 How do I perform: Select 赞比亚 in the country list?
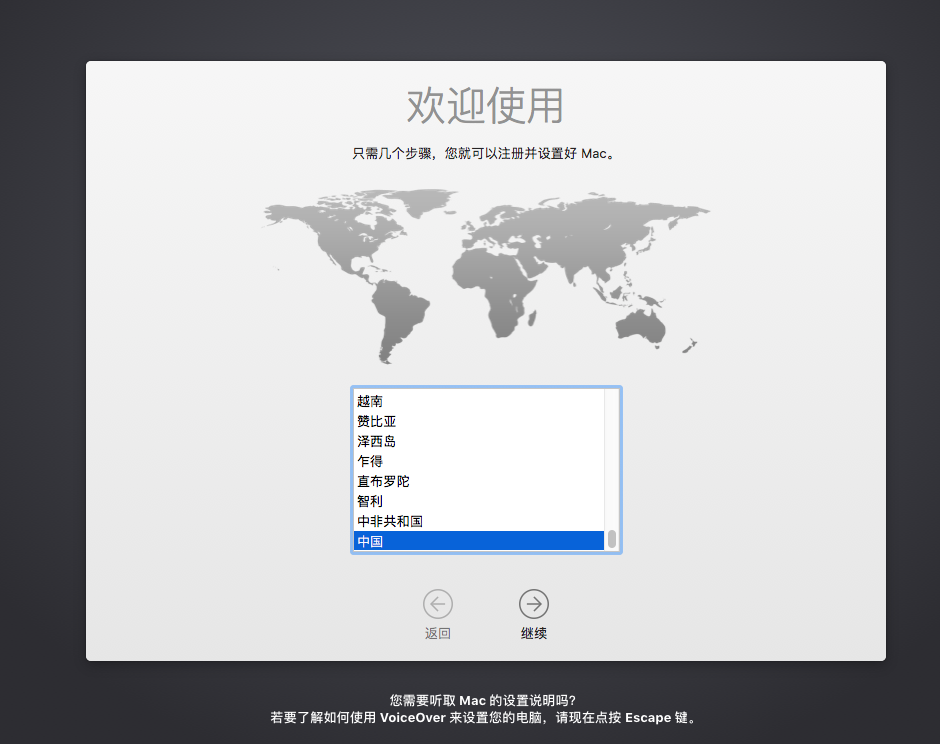coord(478,421)
